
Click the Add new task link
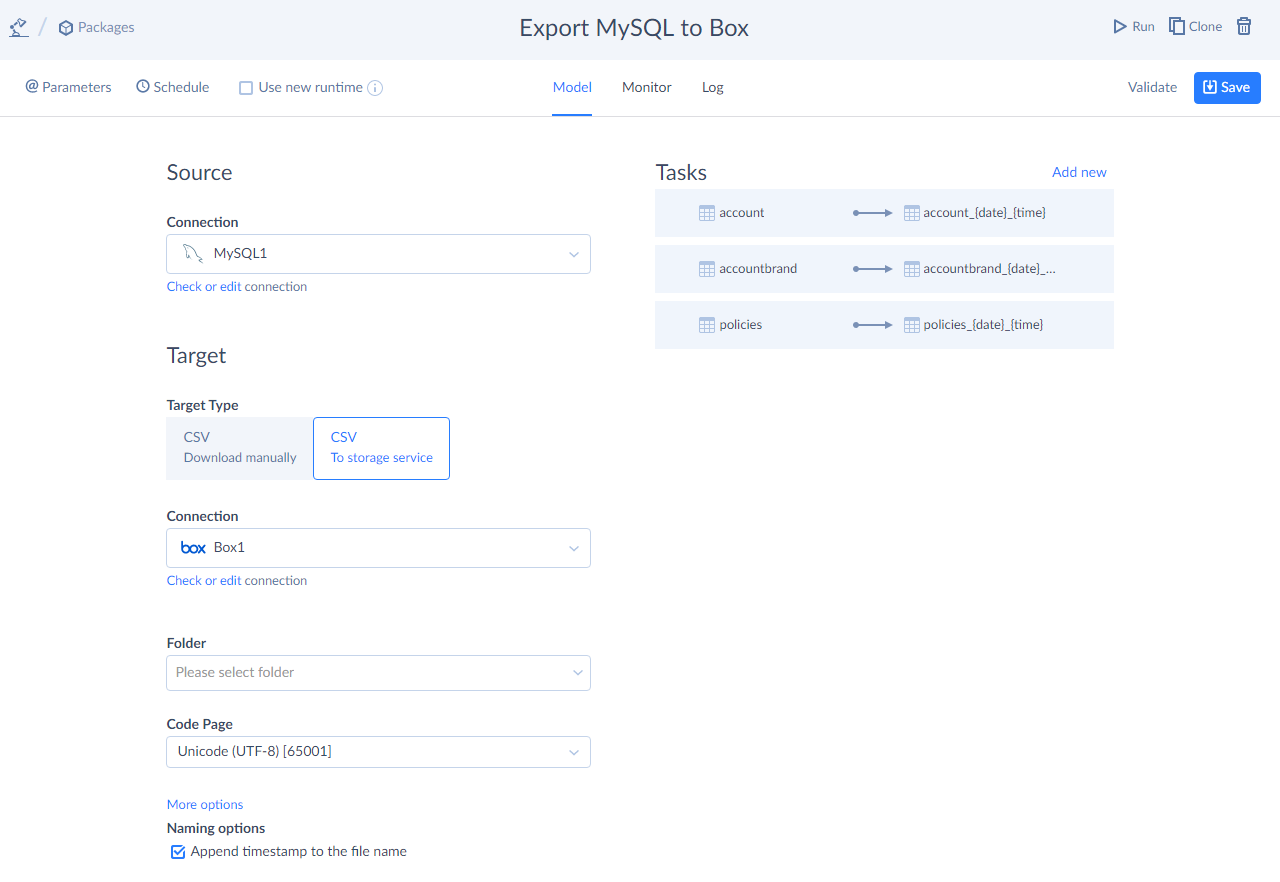click(x=1079, y=172)
